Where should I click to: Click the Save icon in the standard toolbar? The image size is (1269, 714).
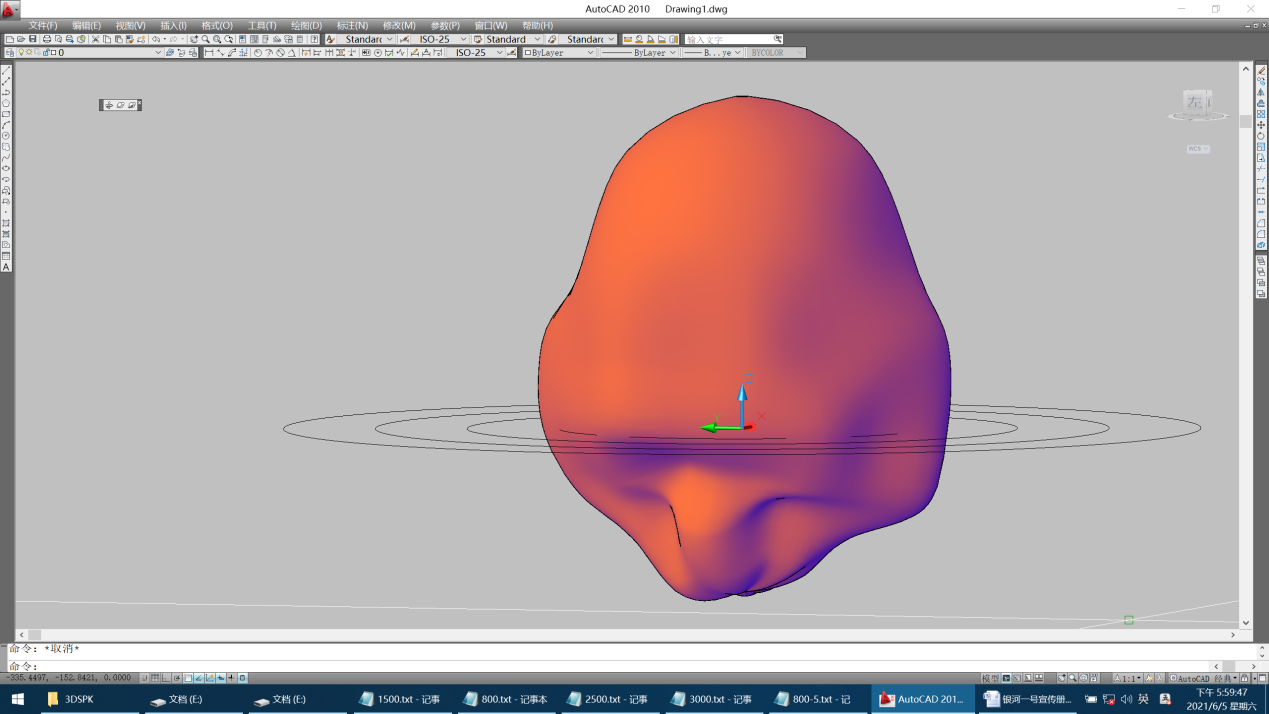33,39
